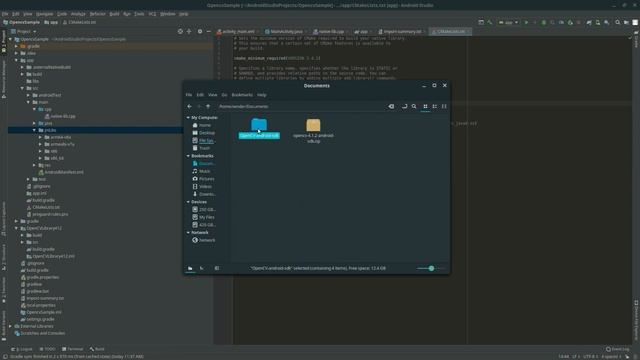Image resolution: width=640 pixels, height=360 pixels.
Task: Open search in Documents file manager
Action: click(414, 107)
